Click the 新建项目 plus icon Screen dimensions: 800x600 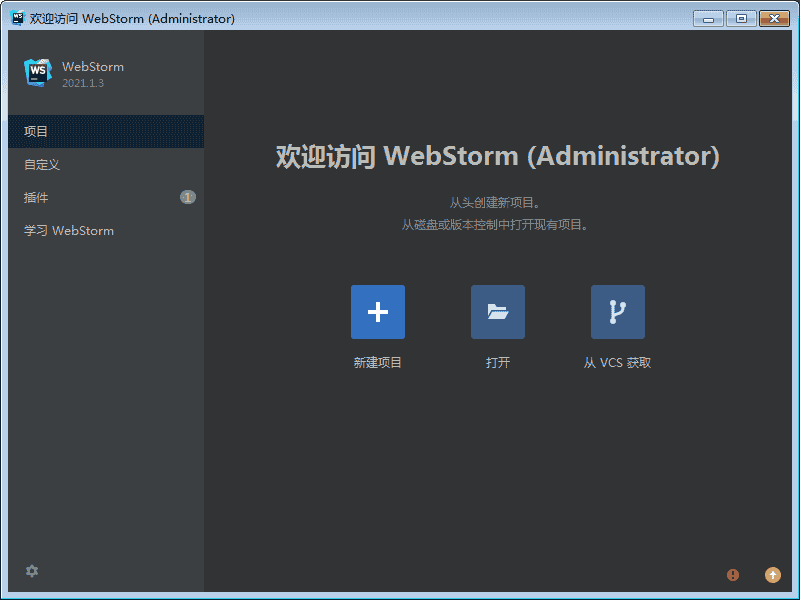click(378, 312)
